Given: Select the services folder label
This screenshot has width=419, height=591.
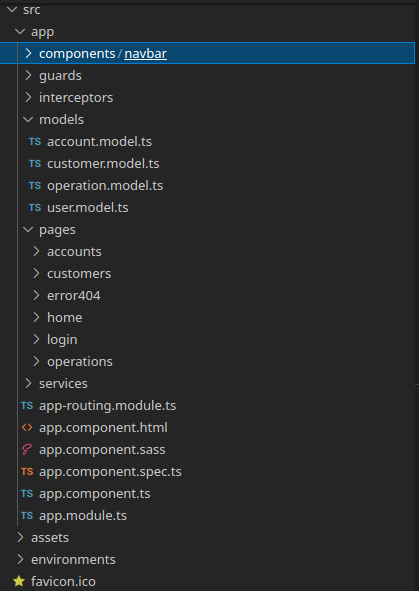Looking at the screenshot, I should click(63, 384).
